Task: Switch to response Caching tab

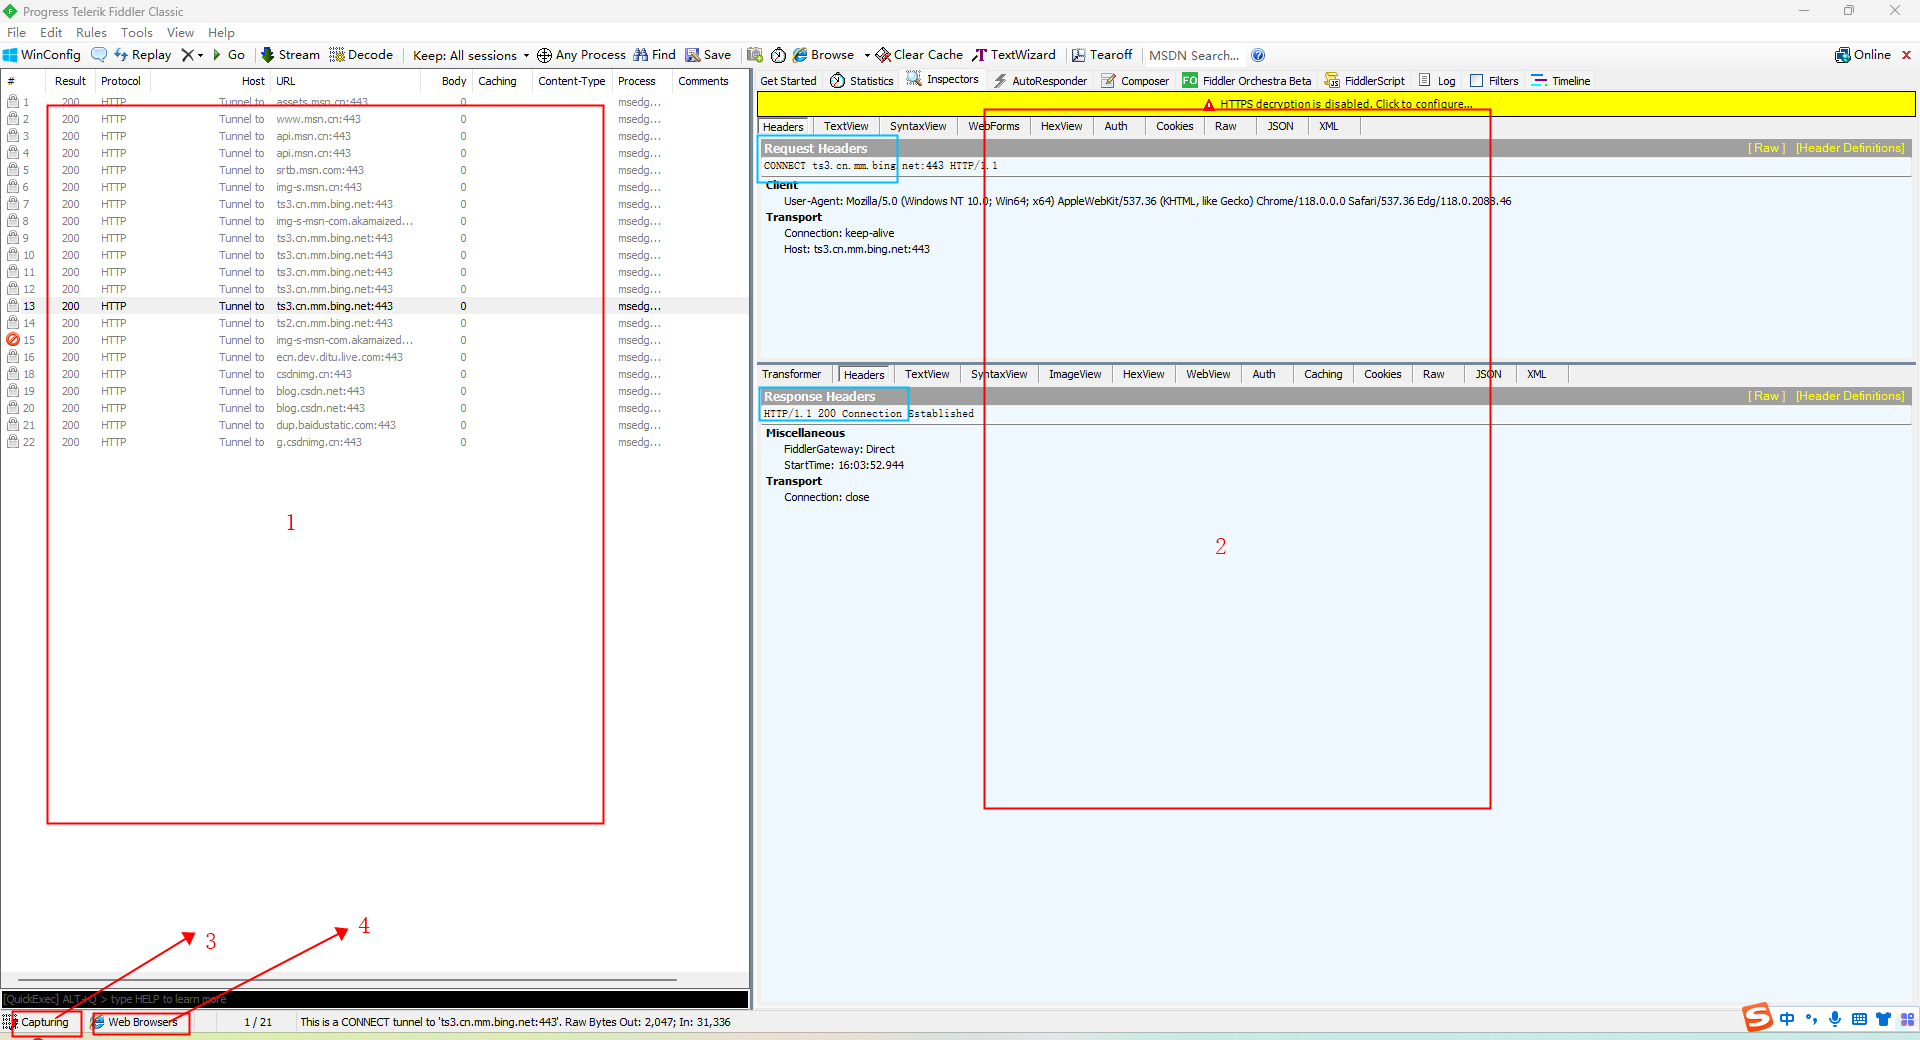Action: (1322, 374)
